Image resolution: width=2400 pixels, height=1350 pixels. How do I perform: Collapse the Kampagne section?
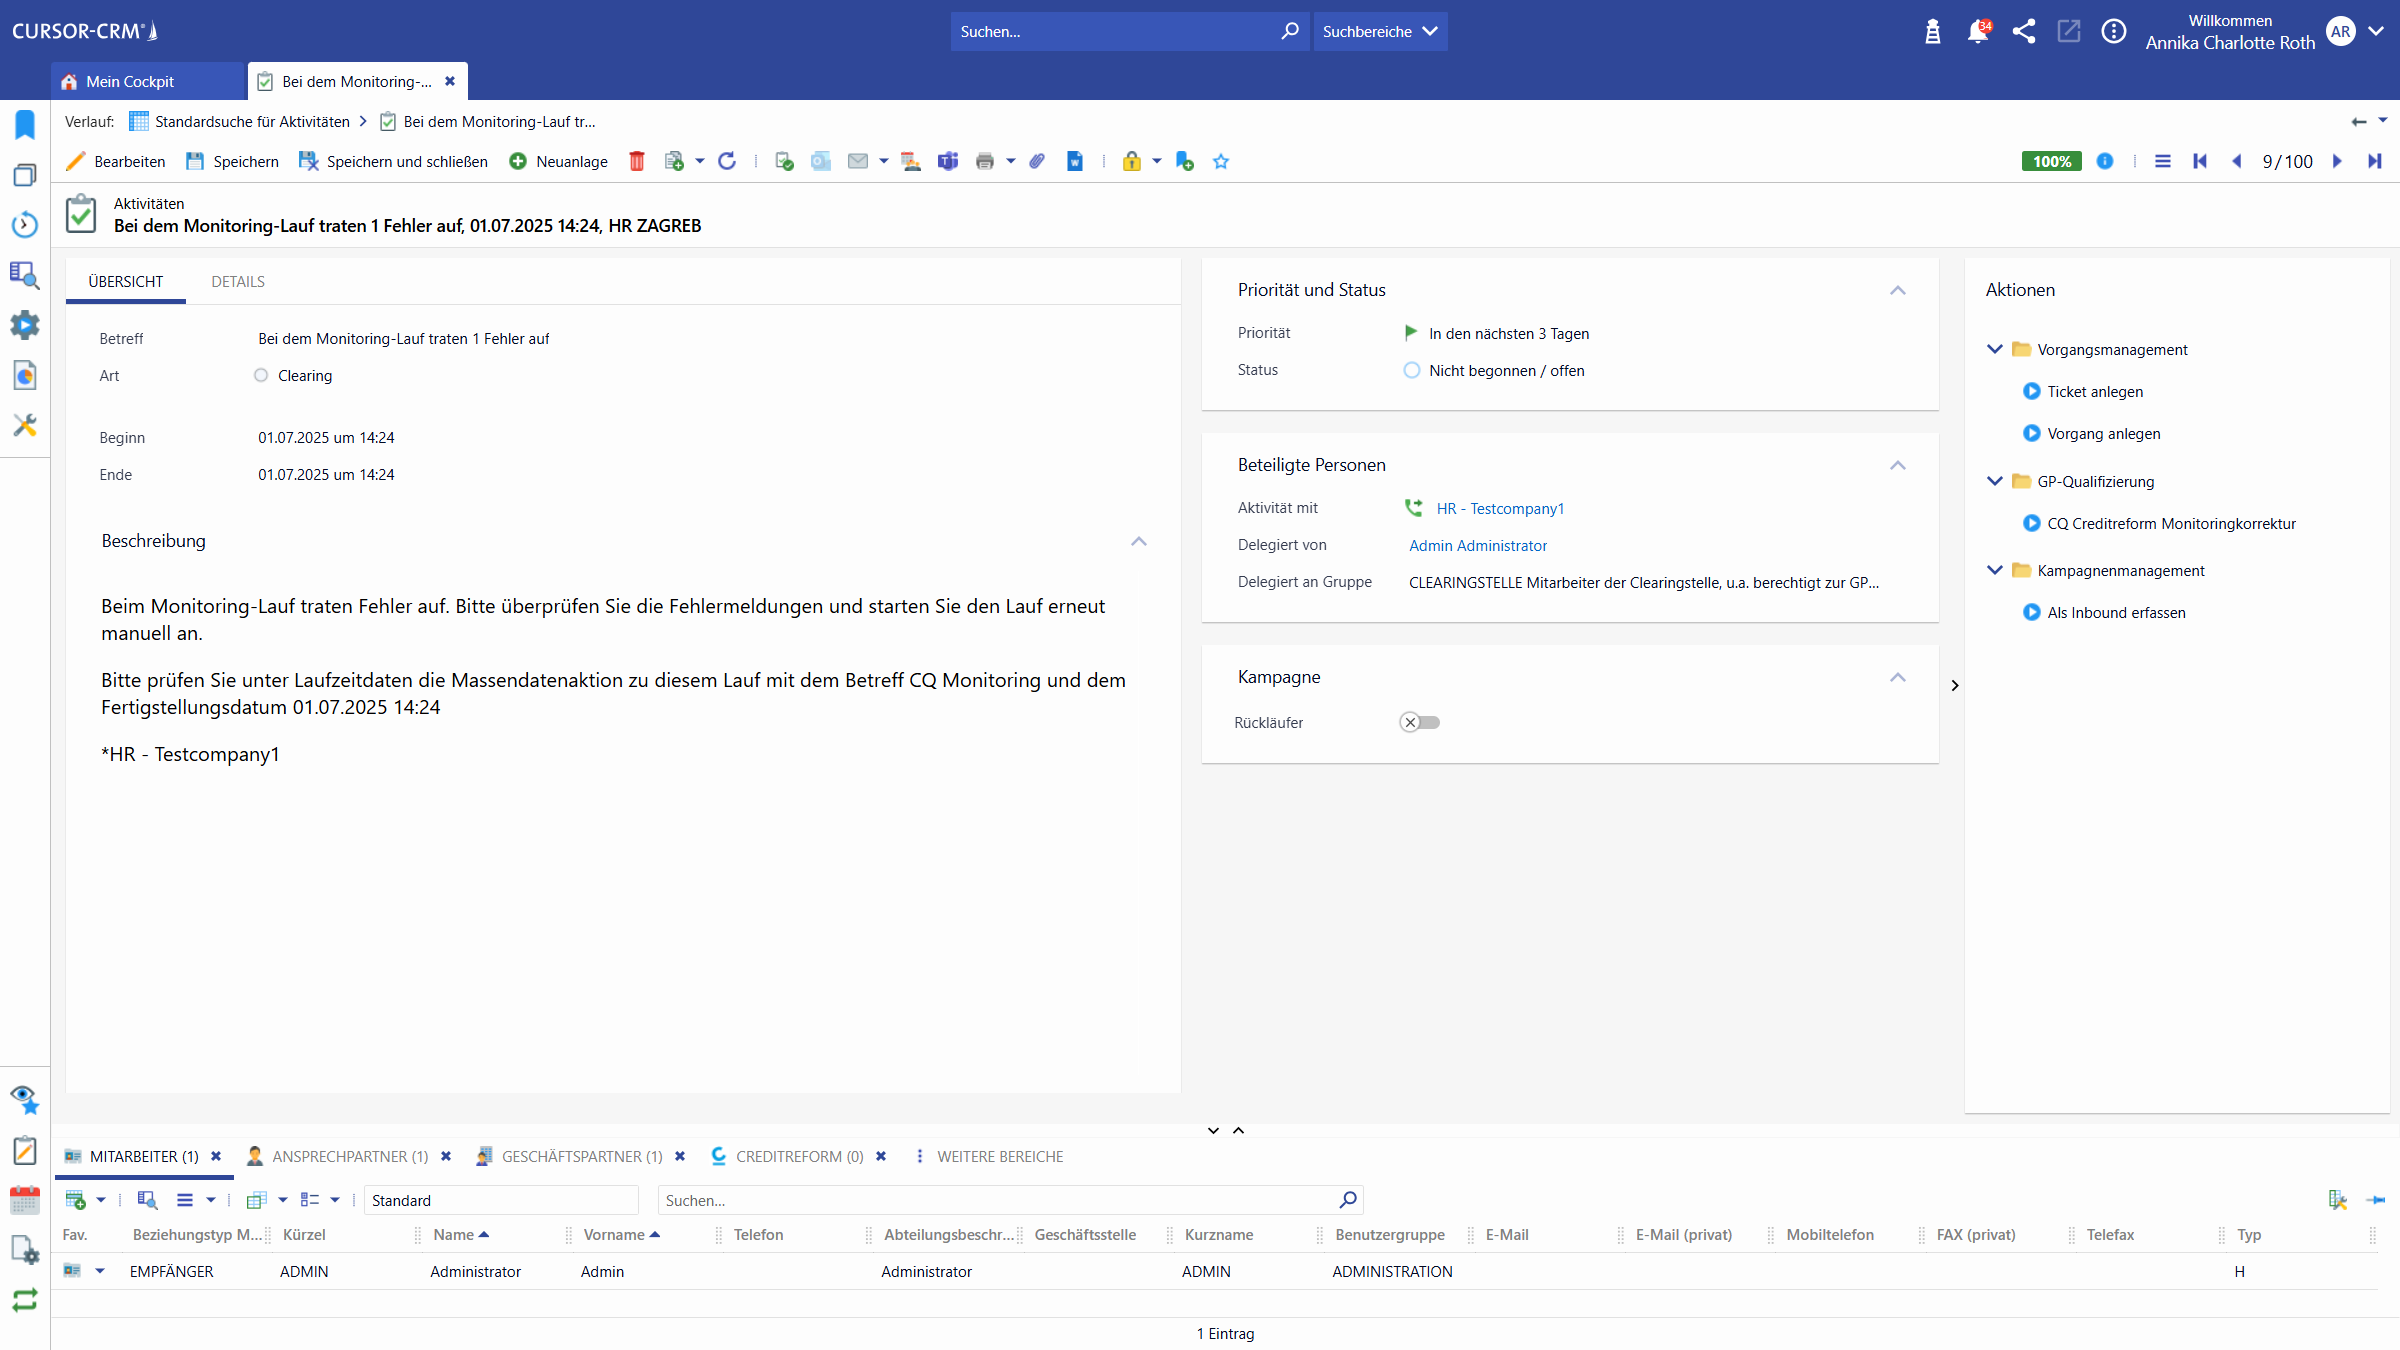[x=1898, y=677]
